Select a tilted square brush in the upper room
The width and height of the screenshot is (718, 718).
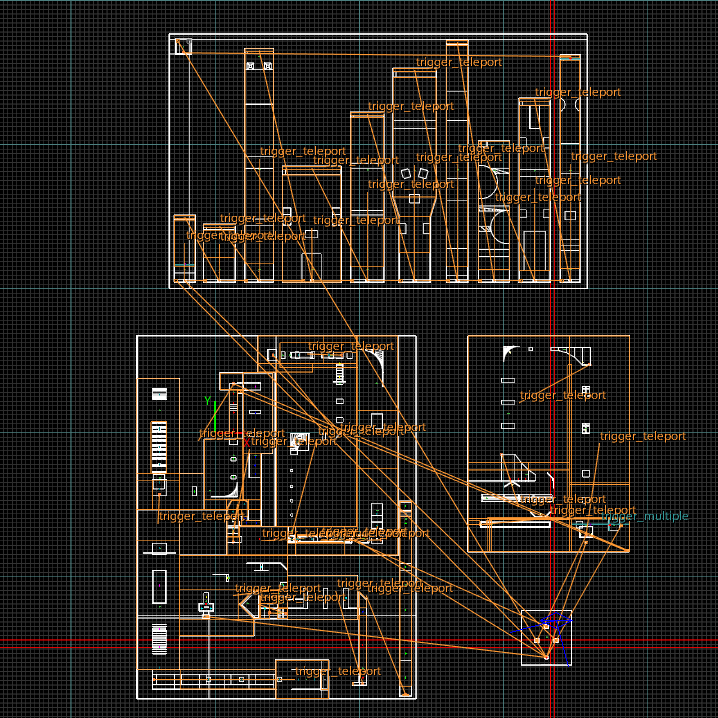(x=407, y=174)
